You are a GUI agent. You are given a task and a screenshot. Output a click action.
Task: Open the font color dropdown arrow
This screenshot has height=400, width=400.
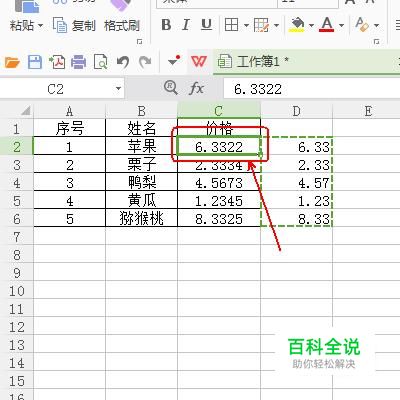341,25
